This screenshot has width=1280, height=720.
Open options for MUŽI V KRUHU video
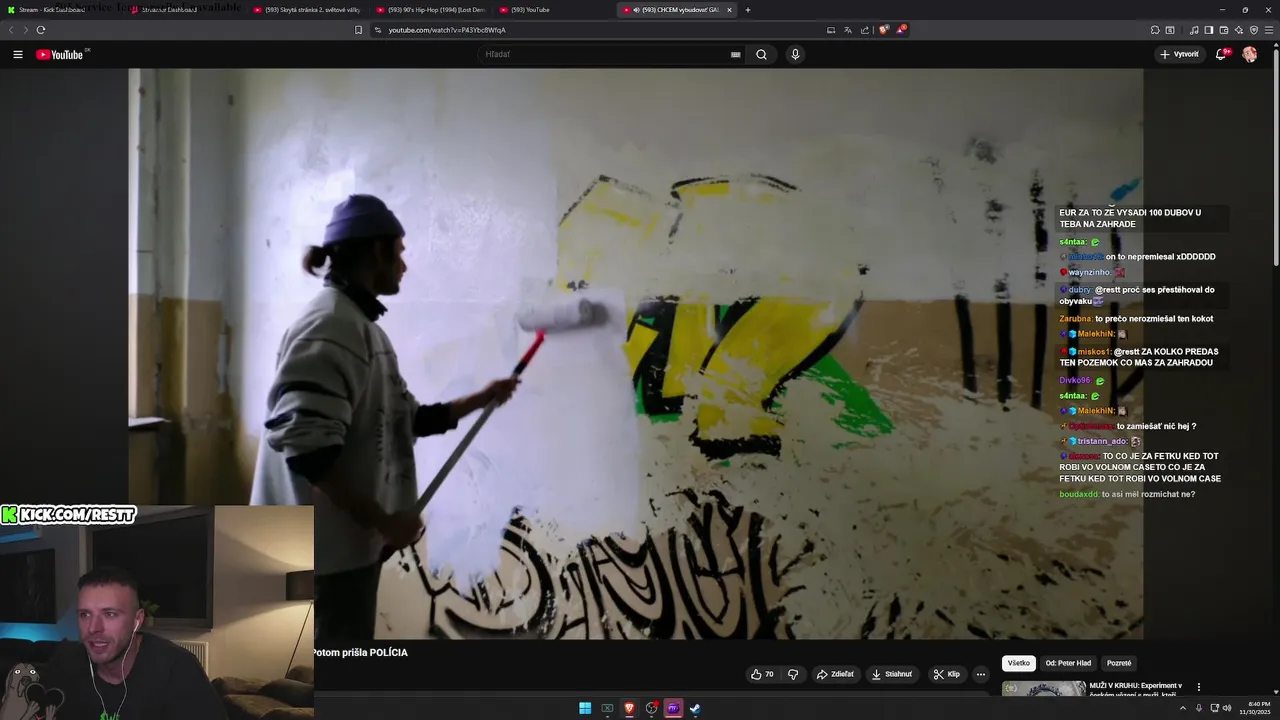click(x=1199, y=687)
